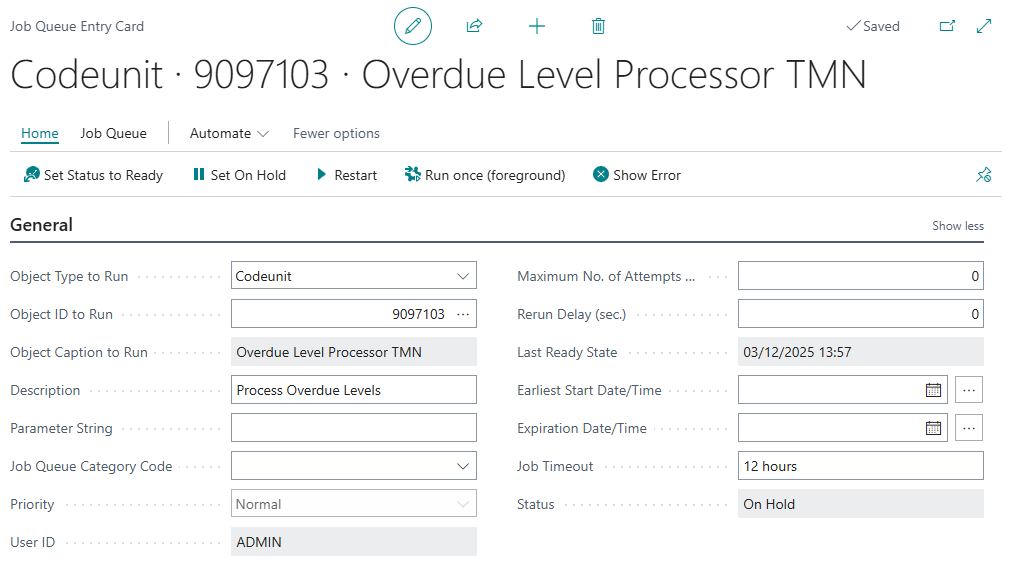1012x570 pixels.
Task: Select the Home tab
Action: tap(40, 133)
